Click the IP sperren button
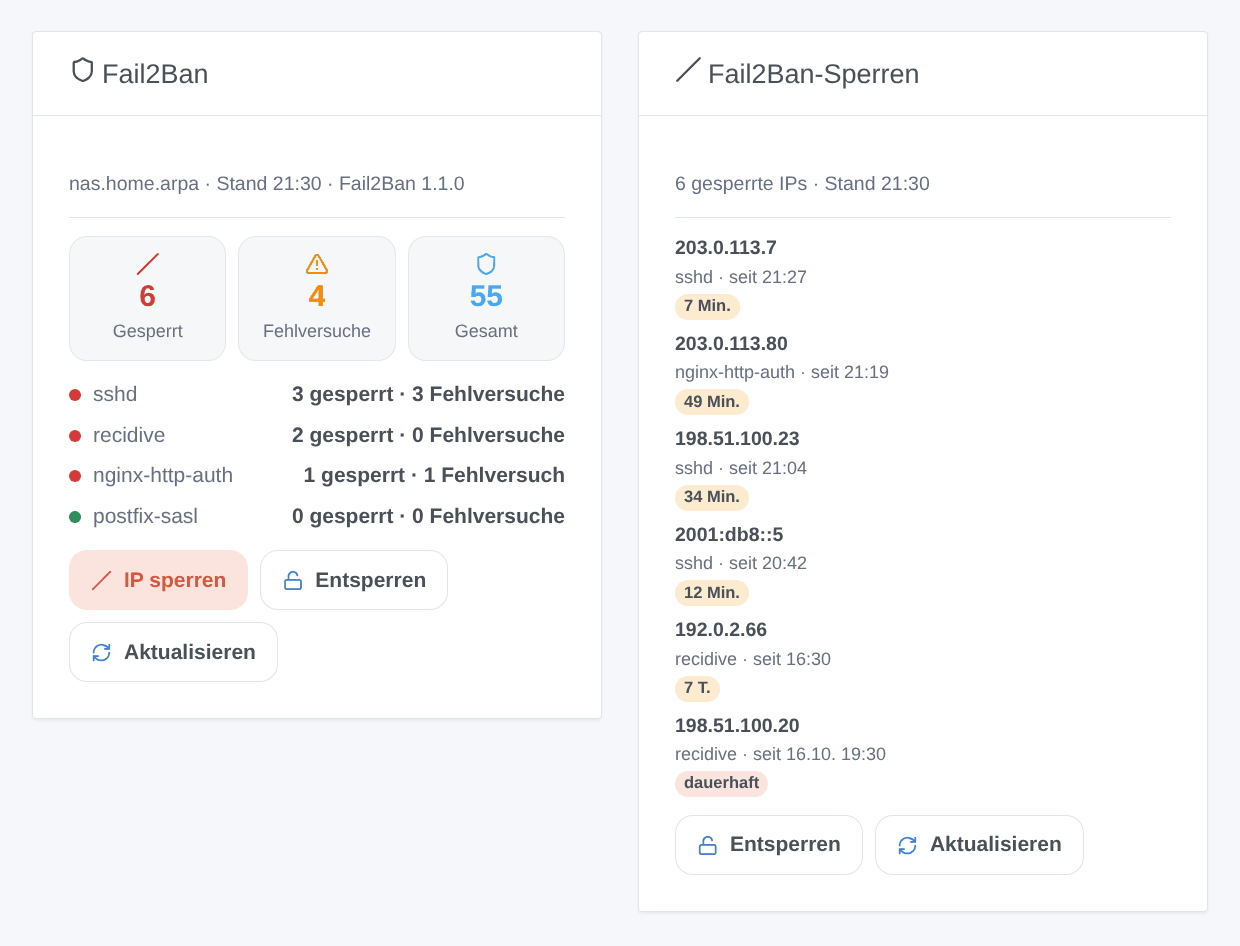1240x946 pixels. click(x=158, y=580)
